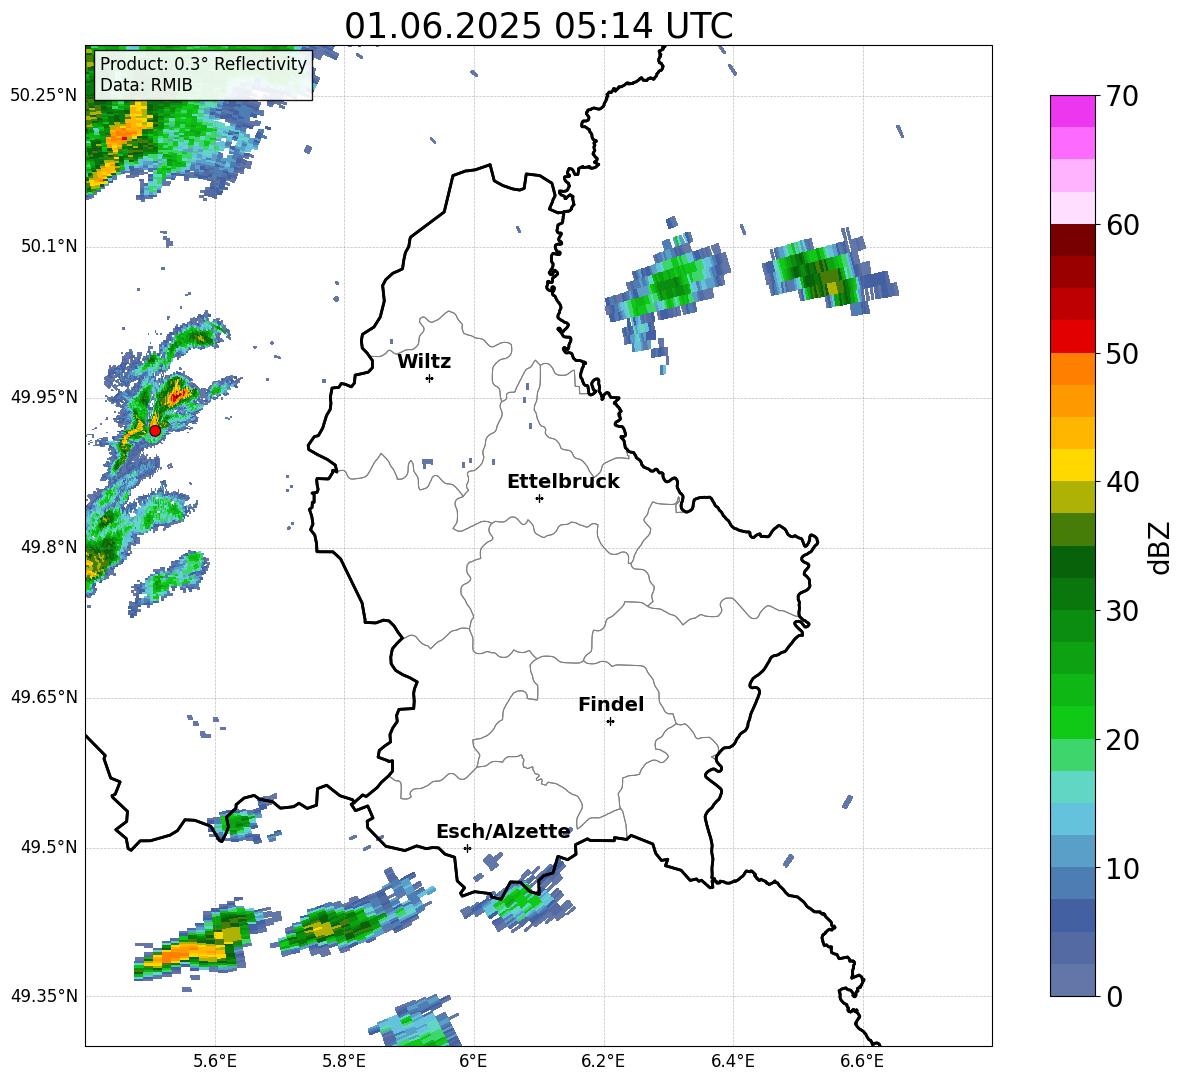Click the 5.6°E longitude label
This screenshot has width=1184, height=1081.
215,1061
